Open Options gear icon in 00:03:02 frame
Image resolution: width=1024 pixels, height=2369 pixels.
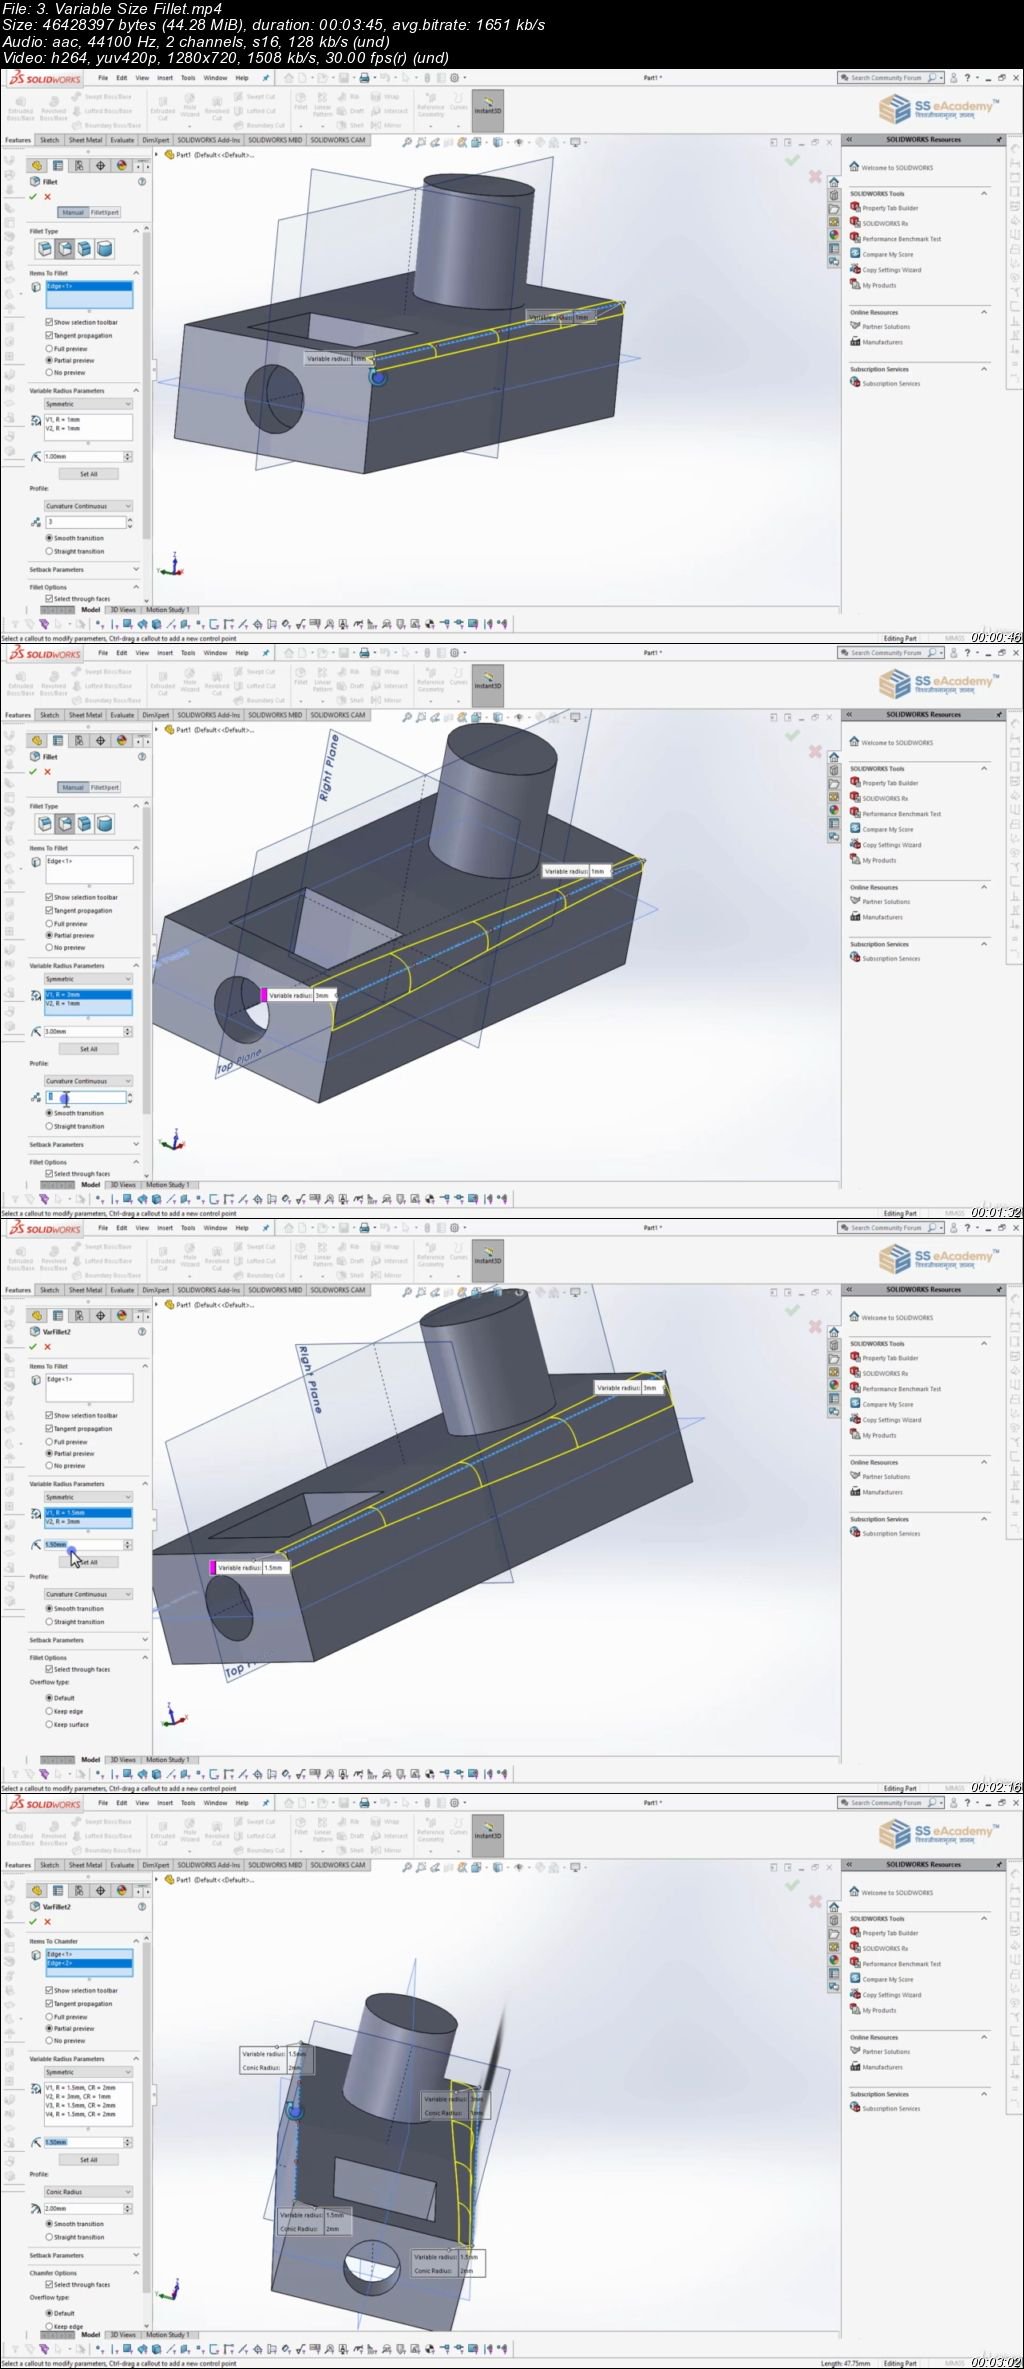click(x=455, y=1803)
